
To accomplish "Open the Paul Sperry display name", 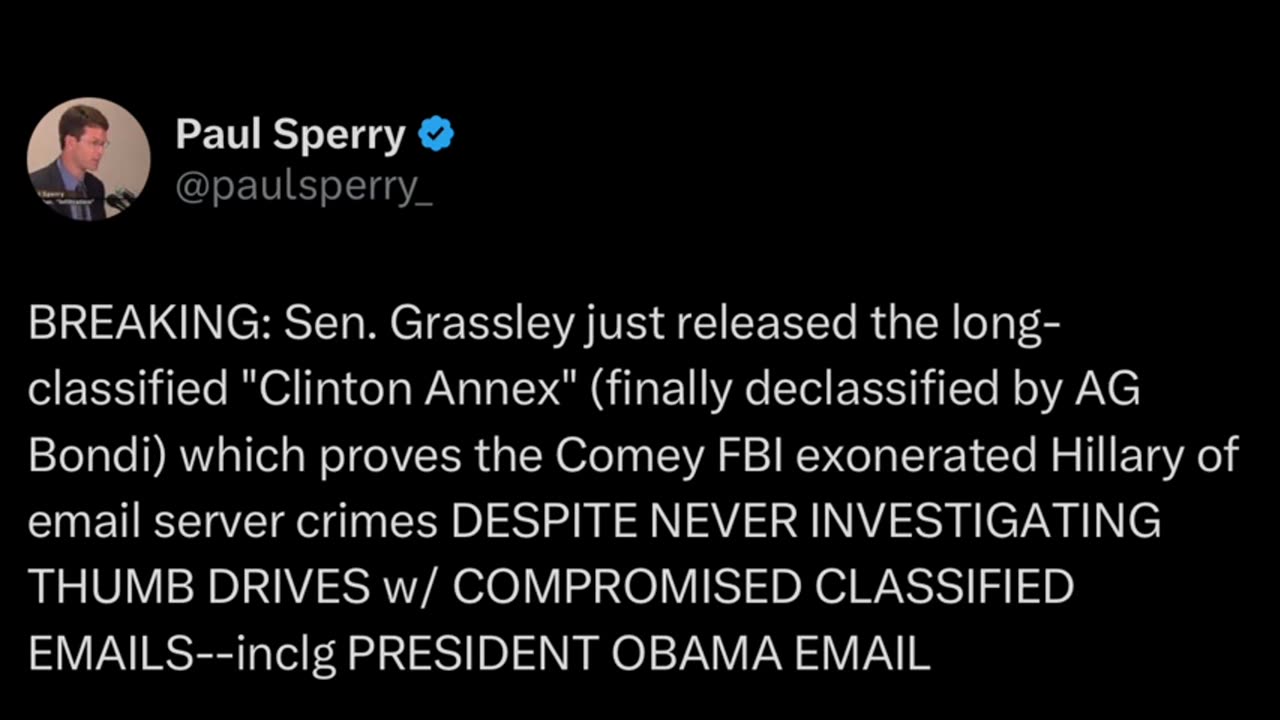I will tap(290, 135).
